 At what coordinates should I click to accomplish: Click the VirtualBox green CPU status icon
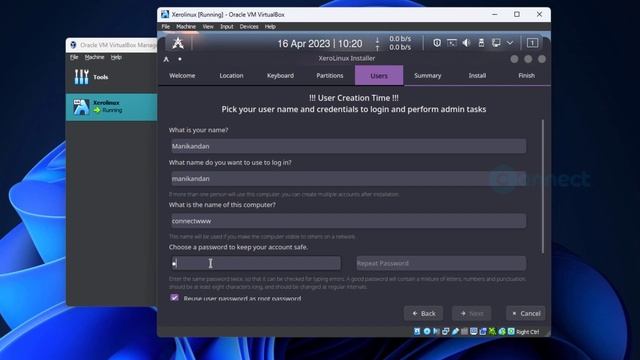[493, 331]
